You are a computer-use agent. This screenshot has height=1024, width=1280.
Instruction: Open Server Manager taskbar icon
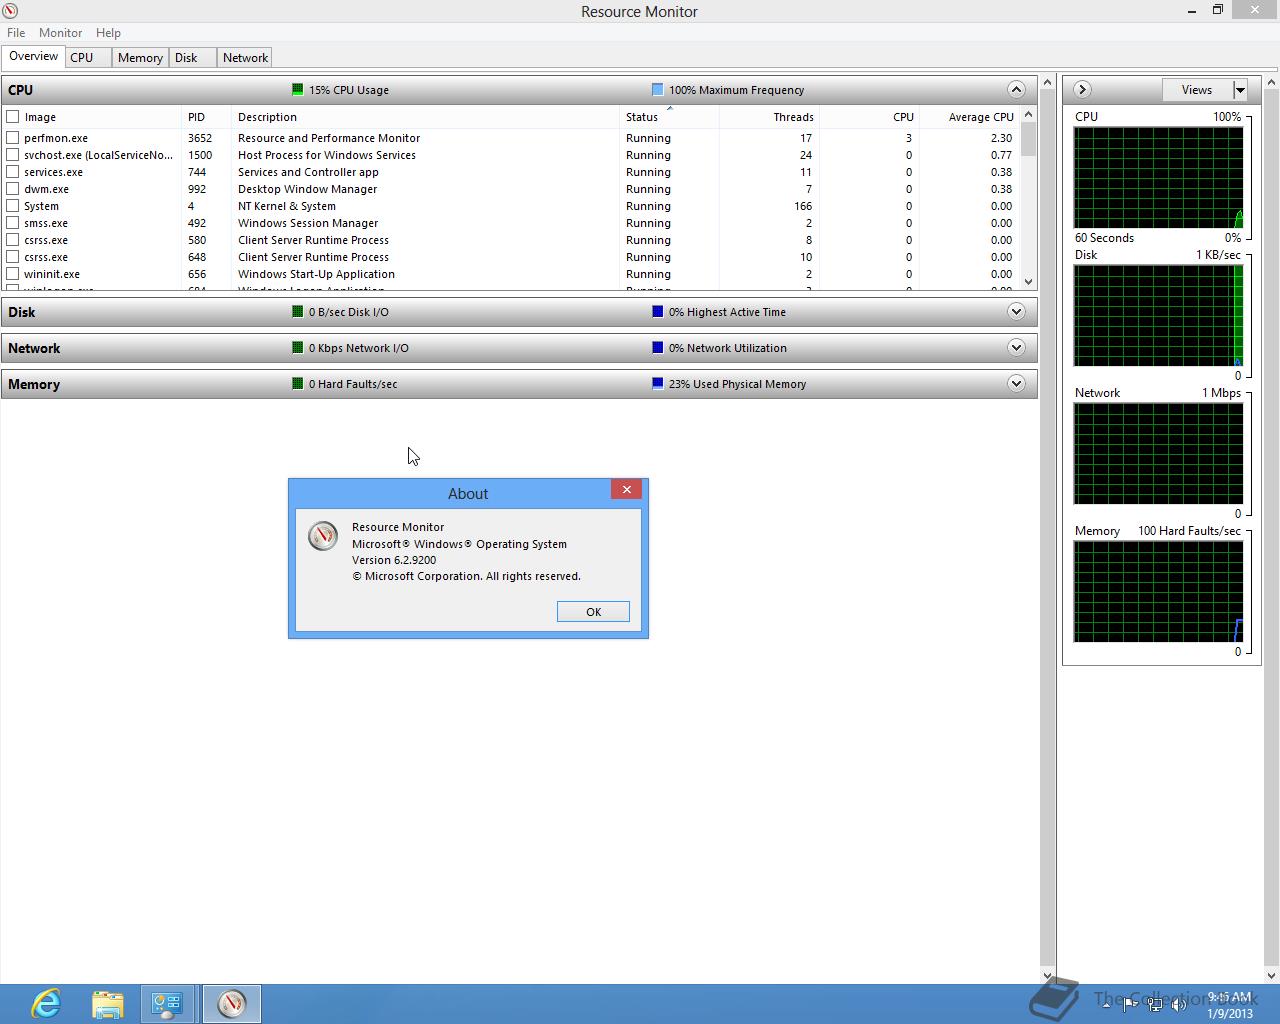point(167,1003)
